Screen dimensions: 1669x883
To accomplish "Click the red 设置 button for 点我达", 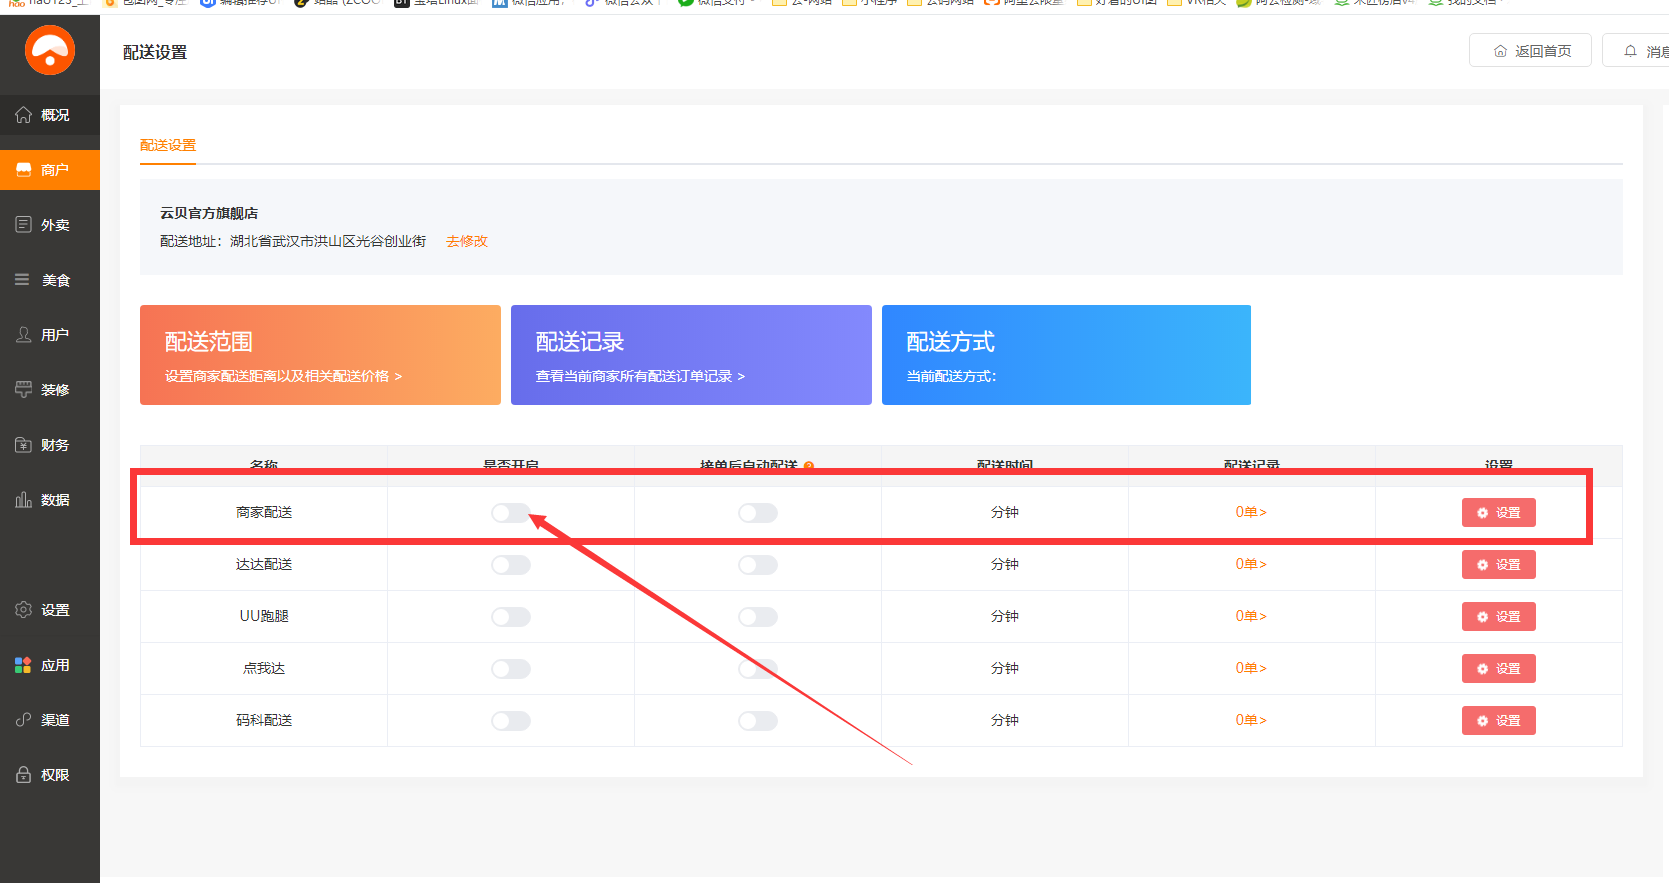I will coord(1499,669).
